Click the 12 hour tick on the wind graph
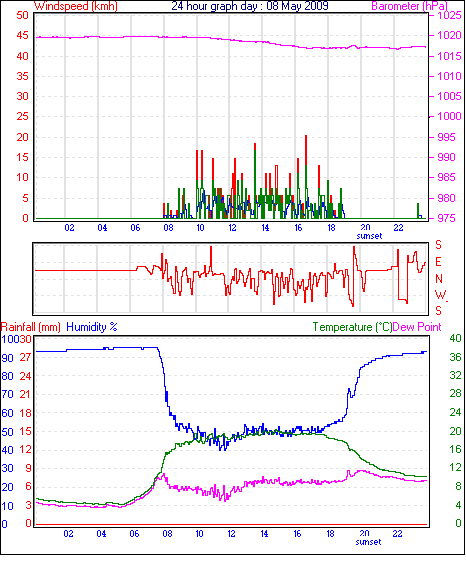466x566 pixels. (232, 228)
